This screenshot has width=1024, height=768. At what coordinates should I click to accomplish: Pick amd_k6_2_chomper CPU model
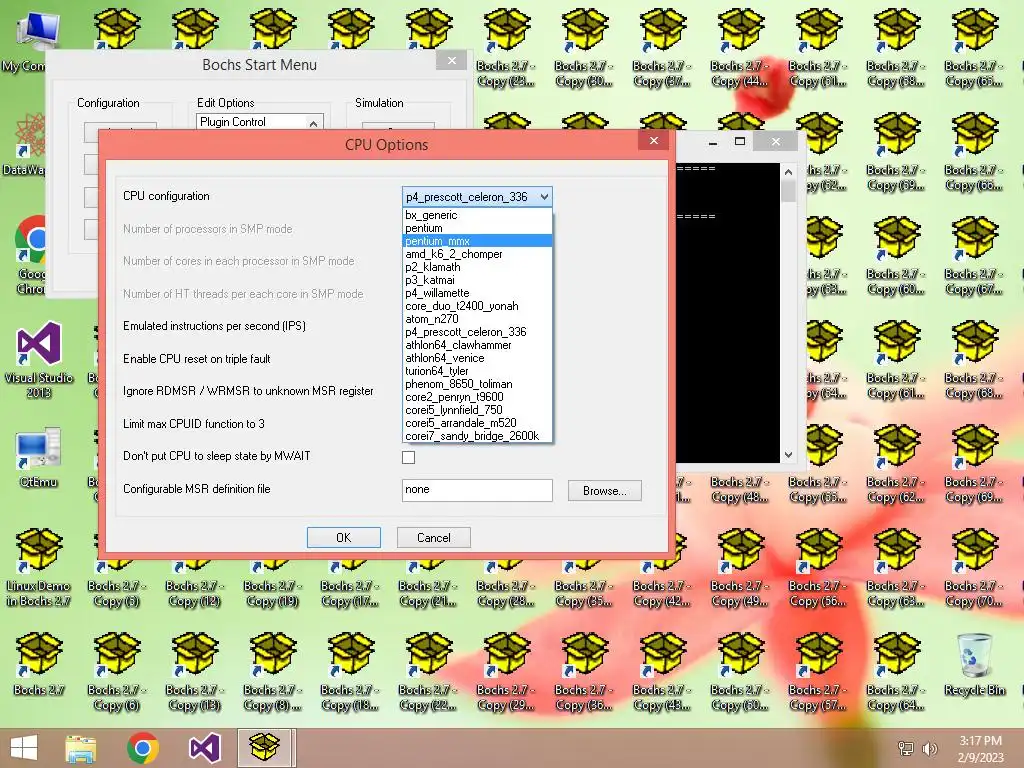click(x=477, y=254)
